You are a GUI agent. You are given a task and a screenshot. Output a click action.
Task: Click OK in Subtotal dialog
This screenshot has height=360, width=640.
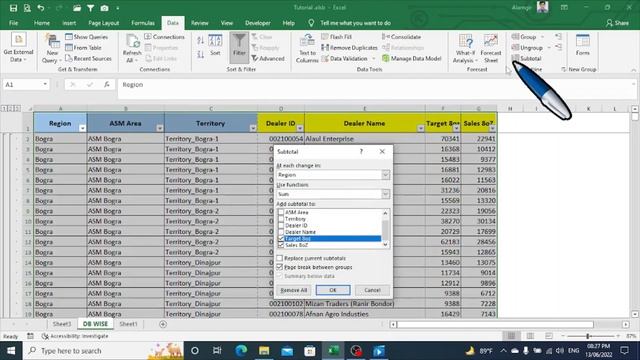333,290
